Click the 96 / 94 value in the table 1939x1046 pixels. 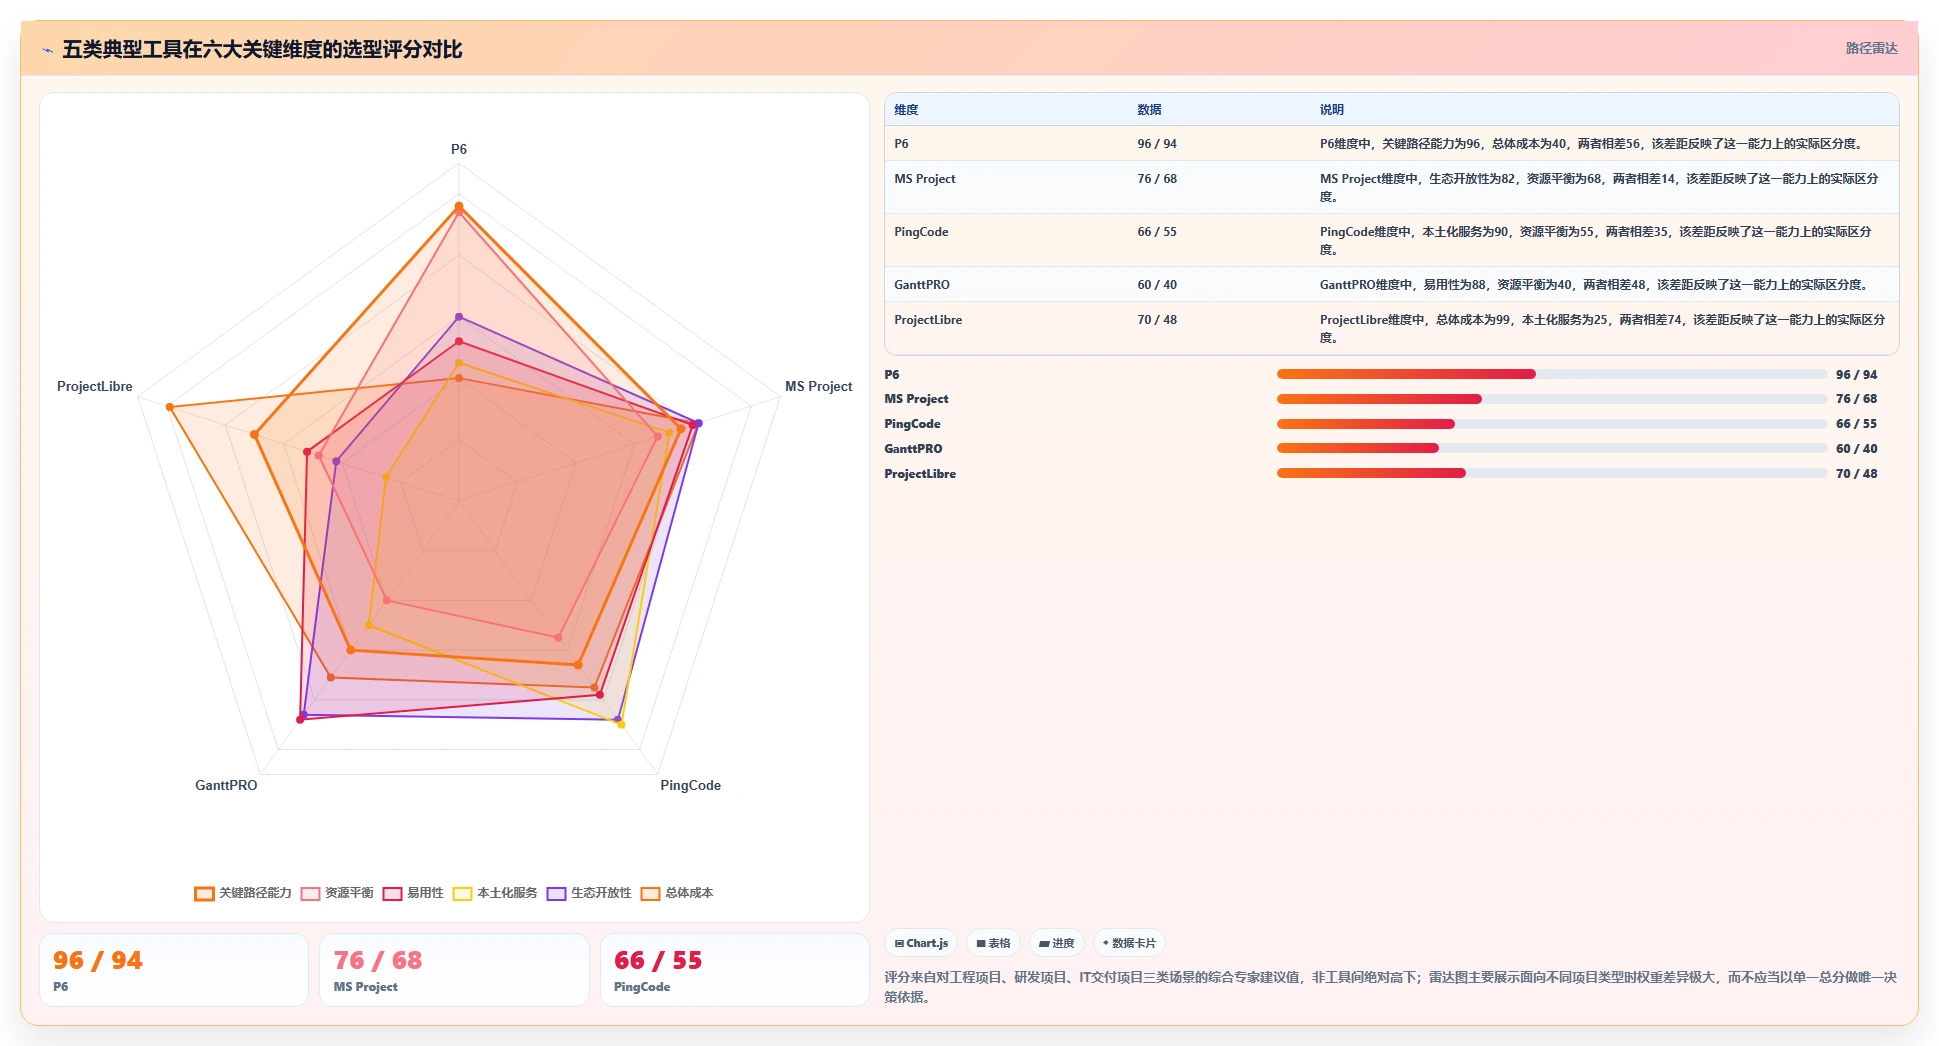(1157, 144)
